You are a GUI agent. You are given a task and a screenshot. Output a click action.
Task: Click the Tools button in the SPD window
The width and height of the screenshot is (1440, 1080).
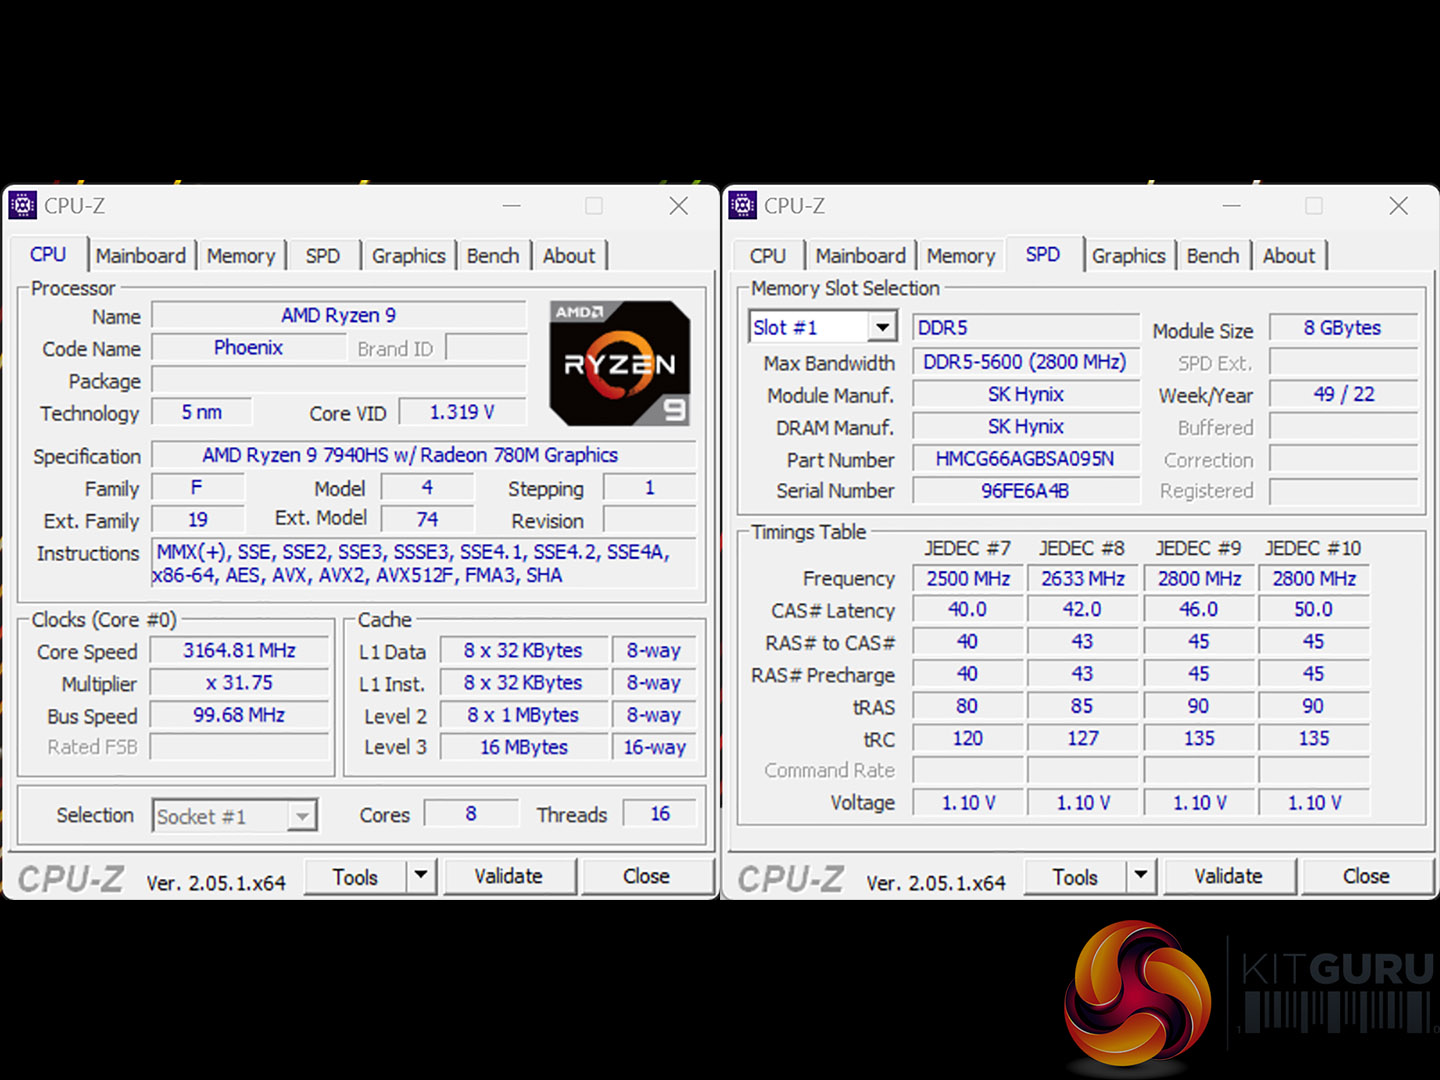(x=1075, y=877)
